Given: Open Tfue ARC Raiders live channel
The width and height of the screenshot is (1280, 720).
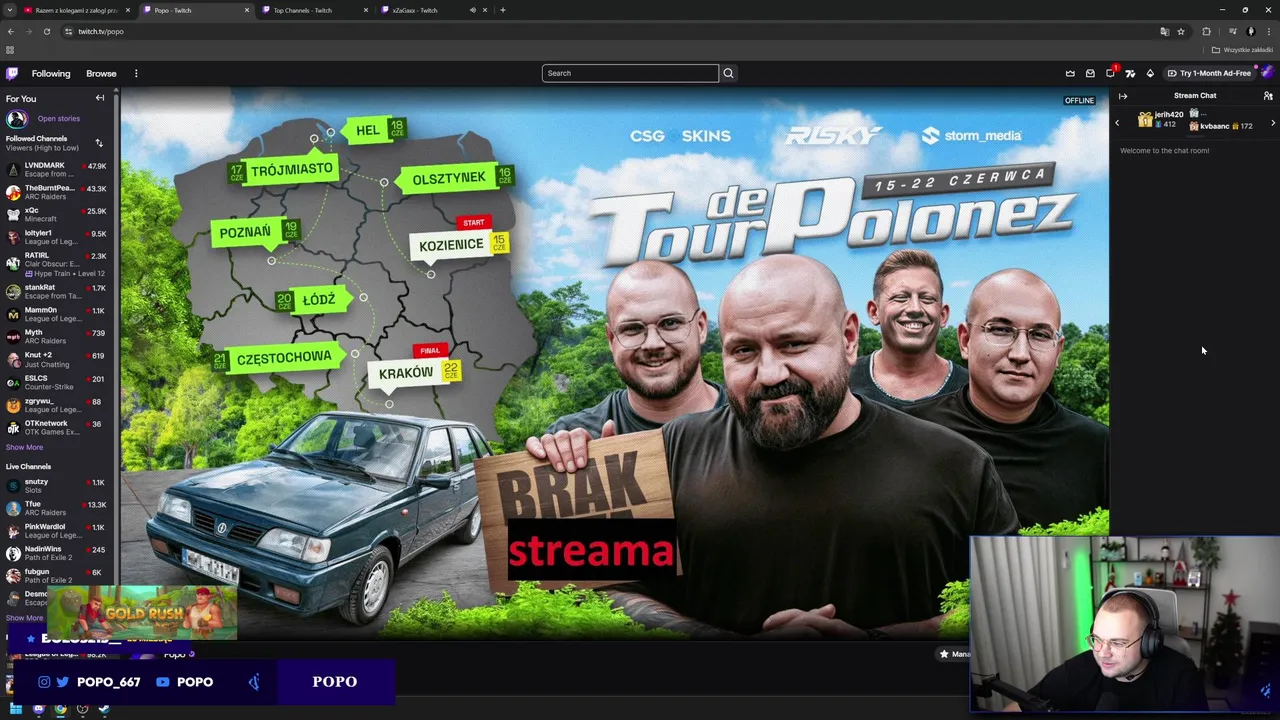Looking at the screenshot, I should point(57,508).
